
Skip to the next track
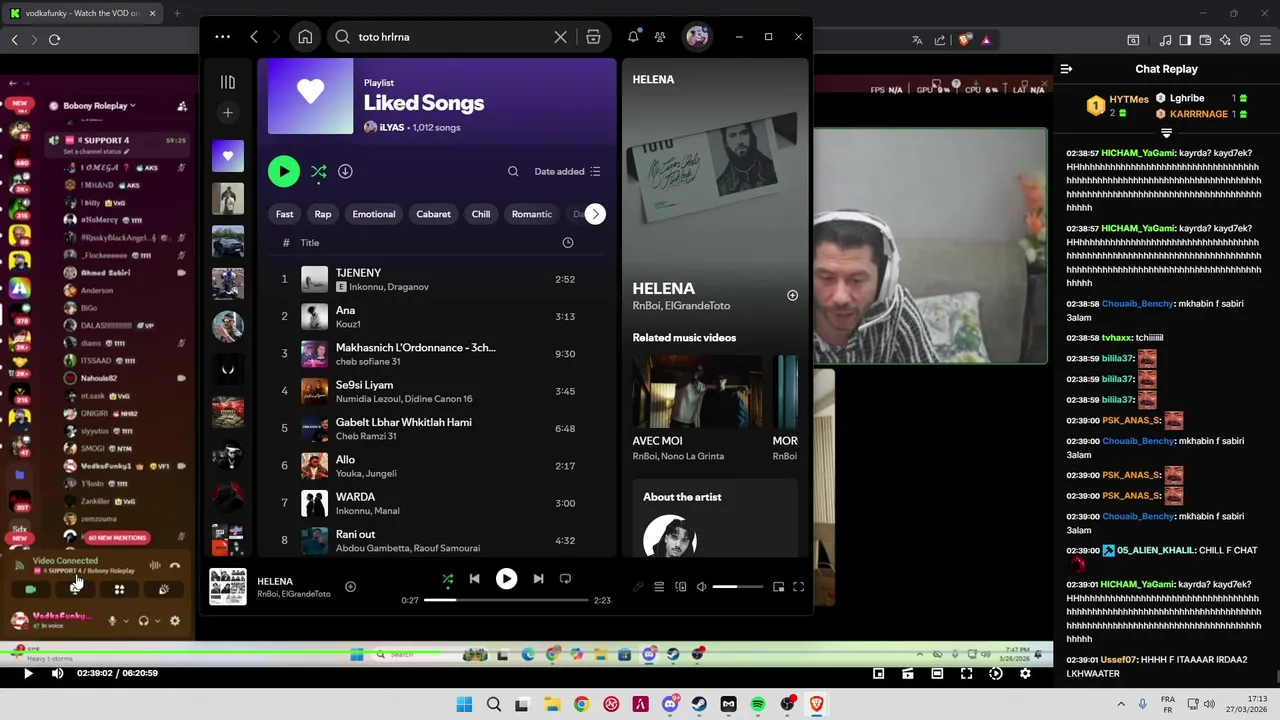tap(538, 579)
